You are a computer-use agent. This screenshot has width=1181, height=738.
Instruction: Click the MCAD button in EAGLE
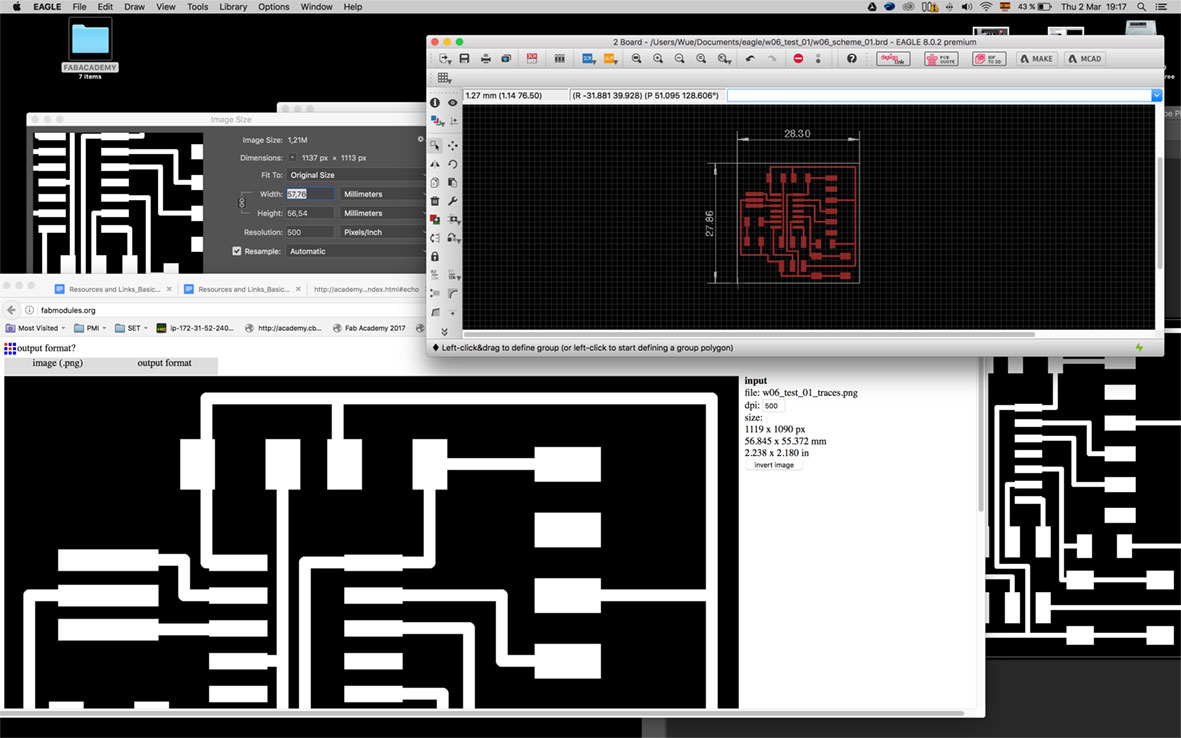pyautogui.click(x=1085, y=59)
